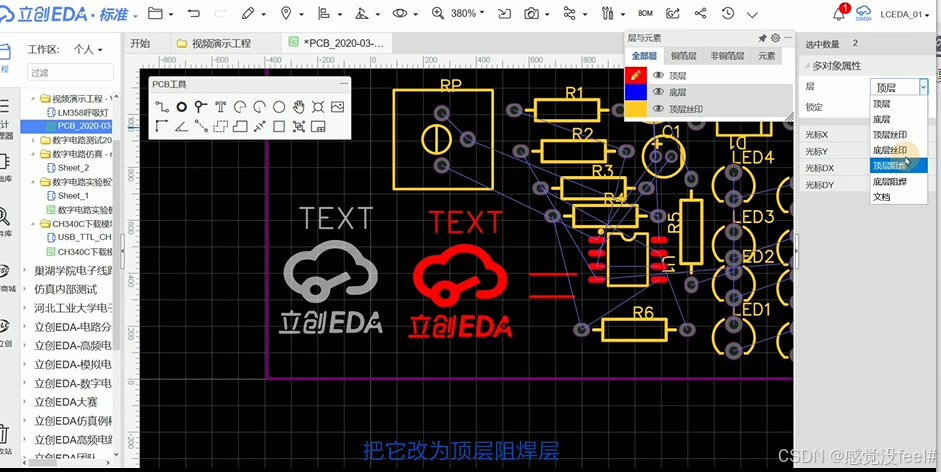Select the Set Origin tool in PCB工具

click(x=161, y=126)
